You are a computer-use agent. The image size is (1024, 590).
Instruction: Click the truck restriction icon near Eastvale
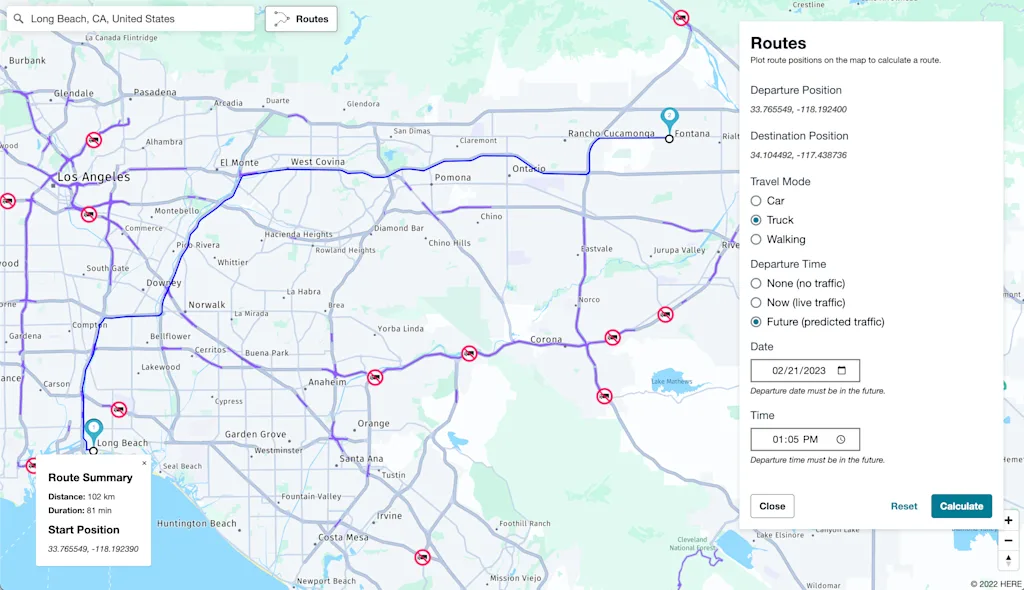667,313
